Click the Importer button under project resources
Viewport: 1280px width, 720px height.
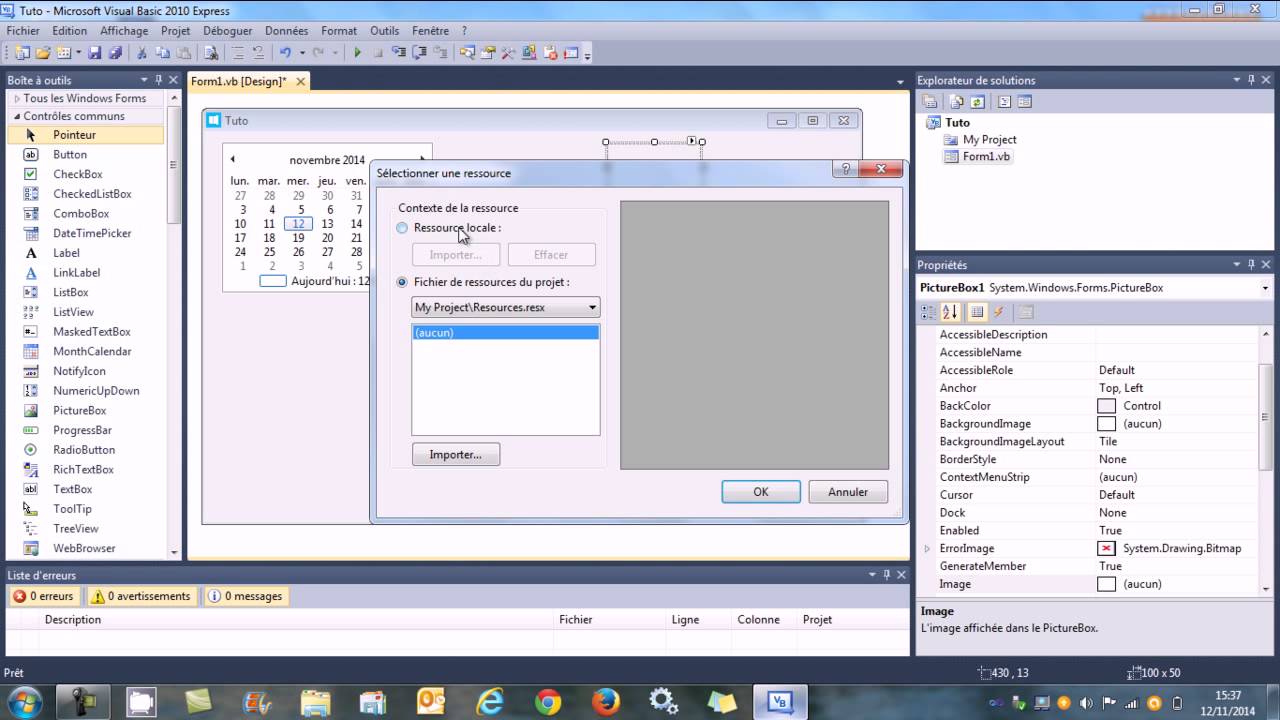point(456,454)
